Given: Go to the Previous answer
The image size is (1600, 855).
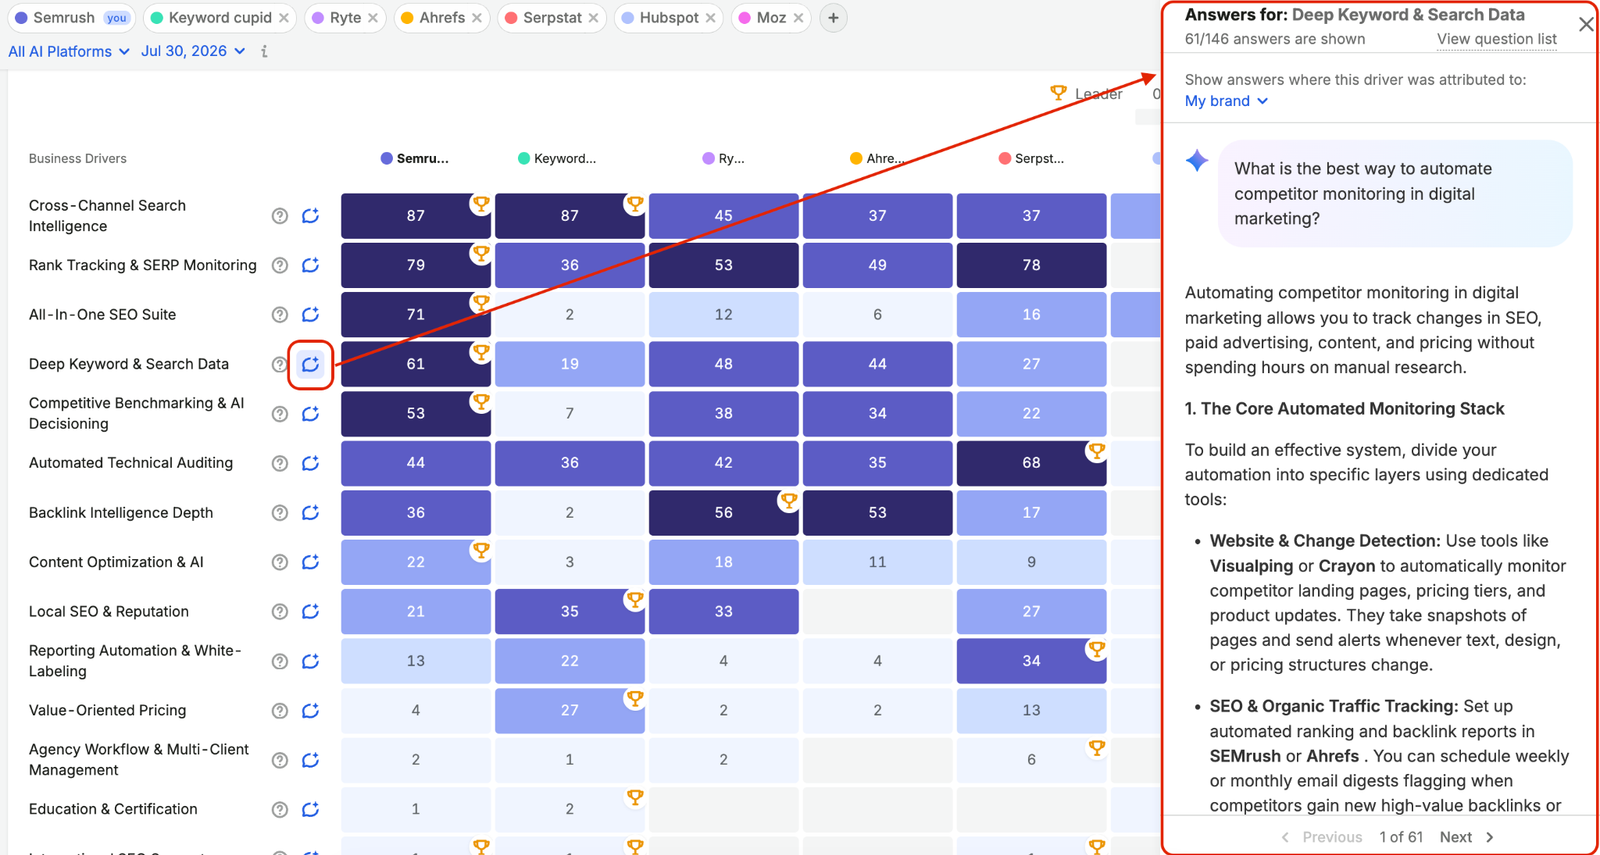Looking at the screenshot, I should (1322, 837).
